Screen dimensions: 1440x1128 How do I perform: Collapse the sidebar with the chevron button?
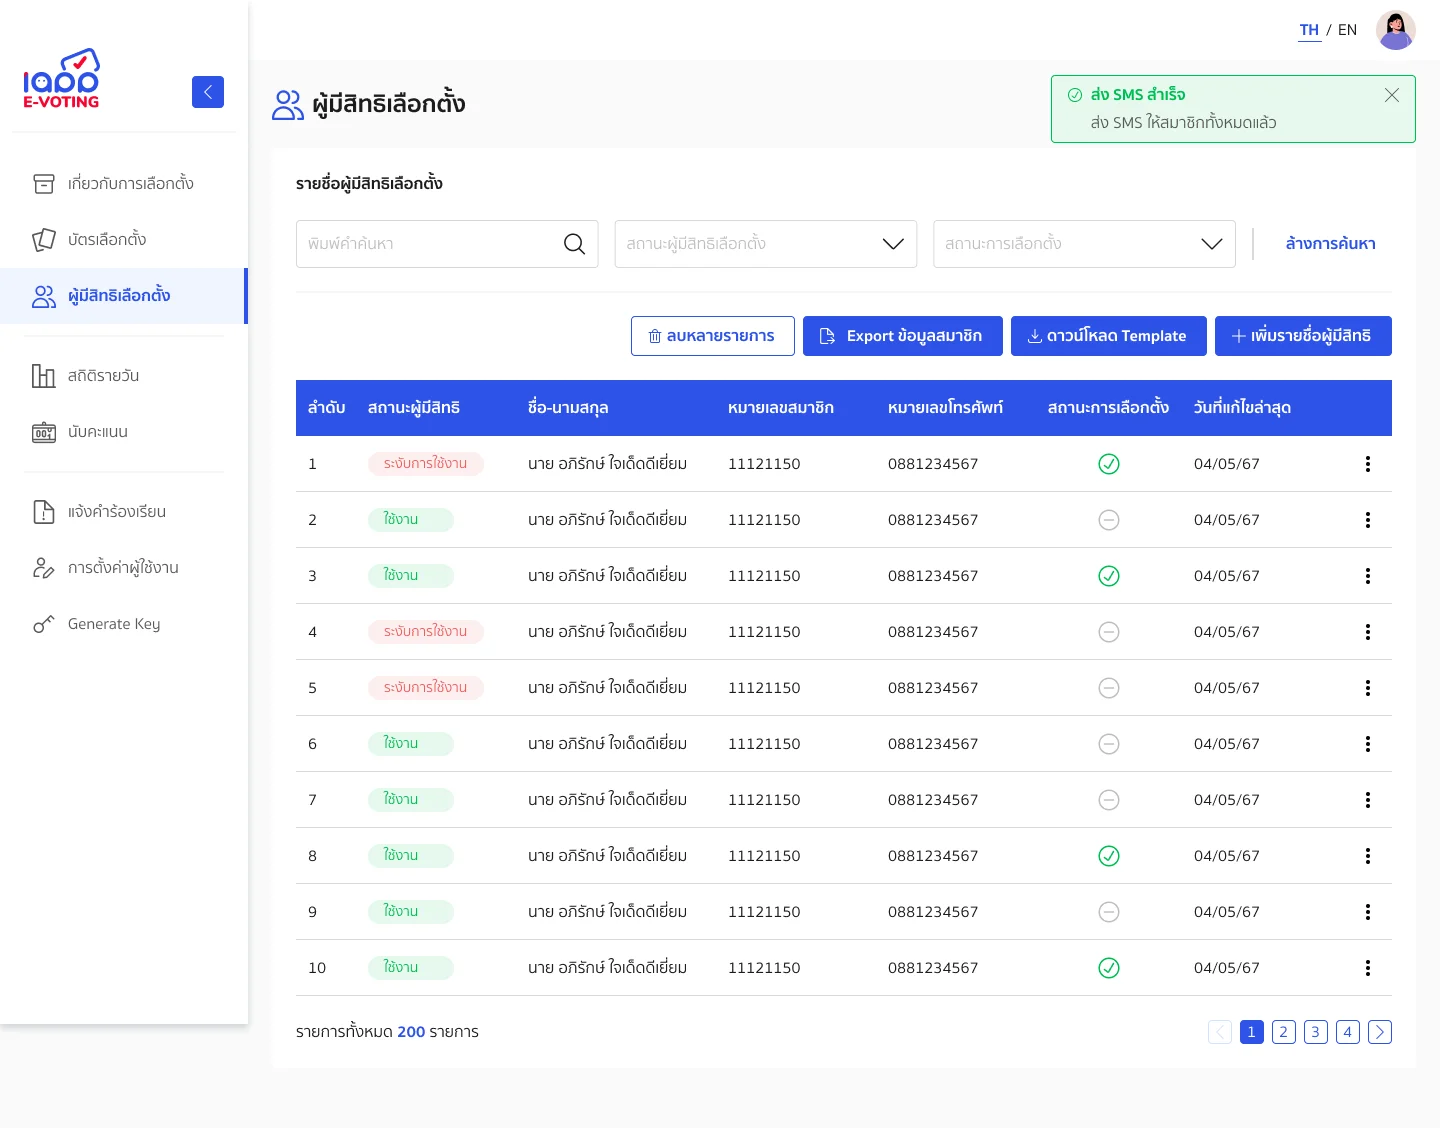[208, 91]
